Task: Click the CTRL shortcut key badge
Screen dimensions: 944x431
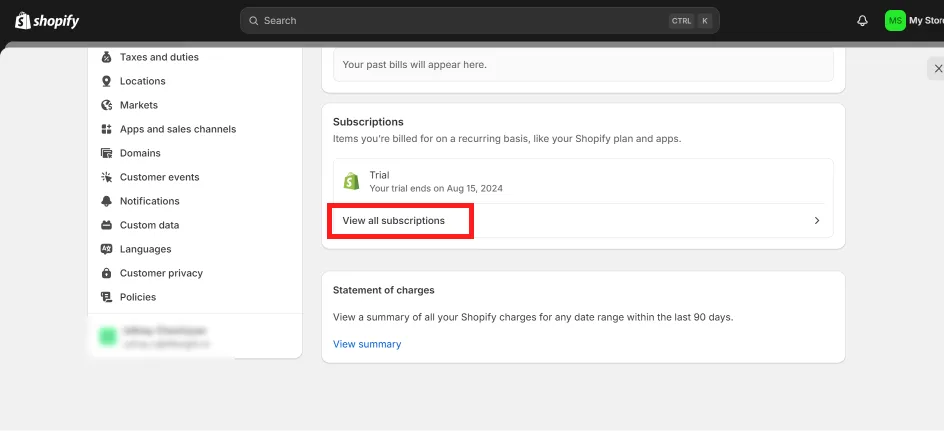Action: (682, 20)
